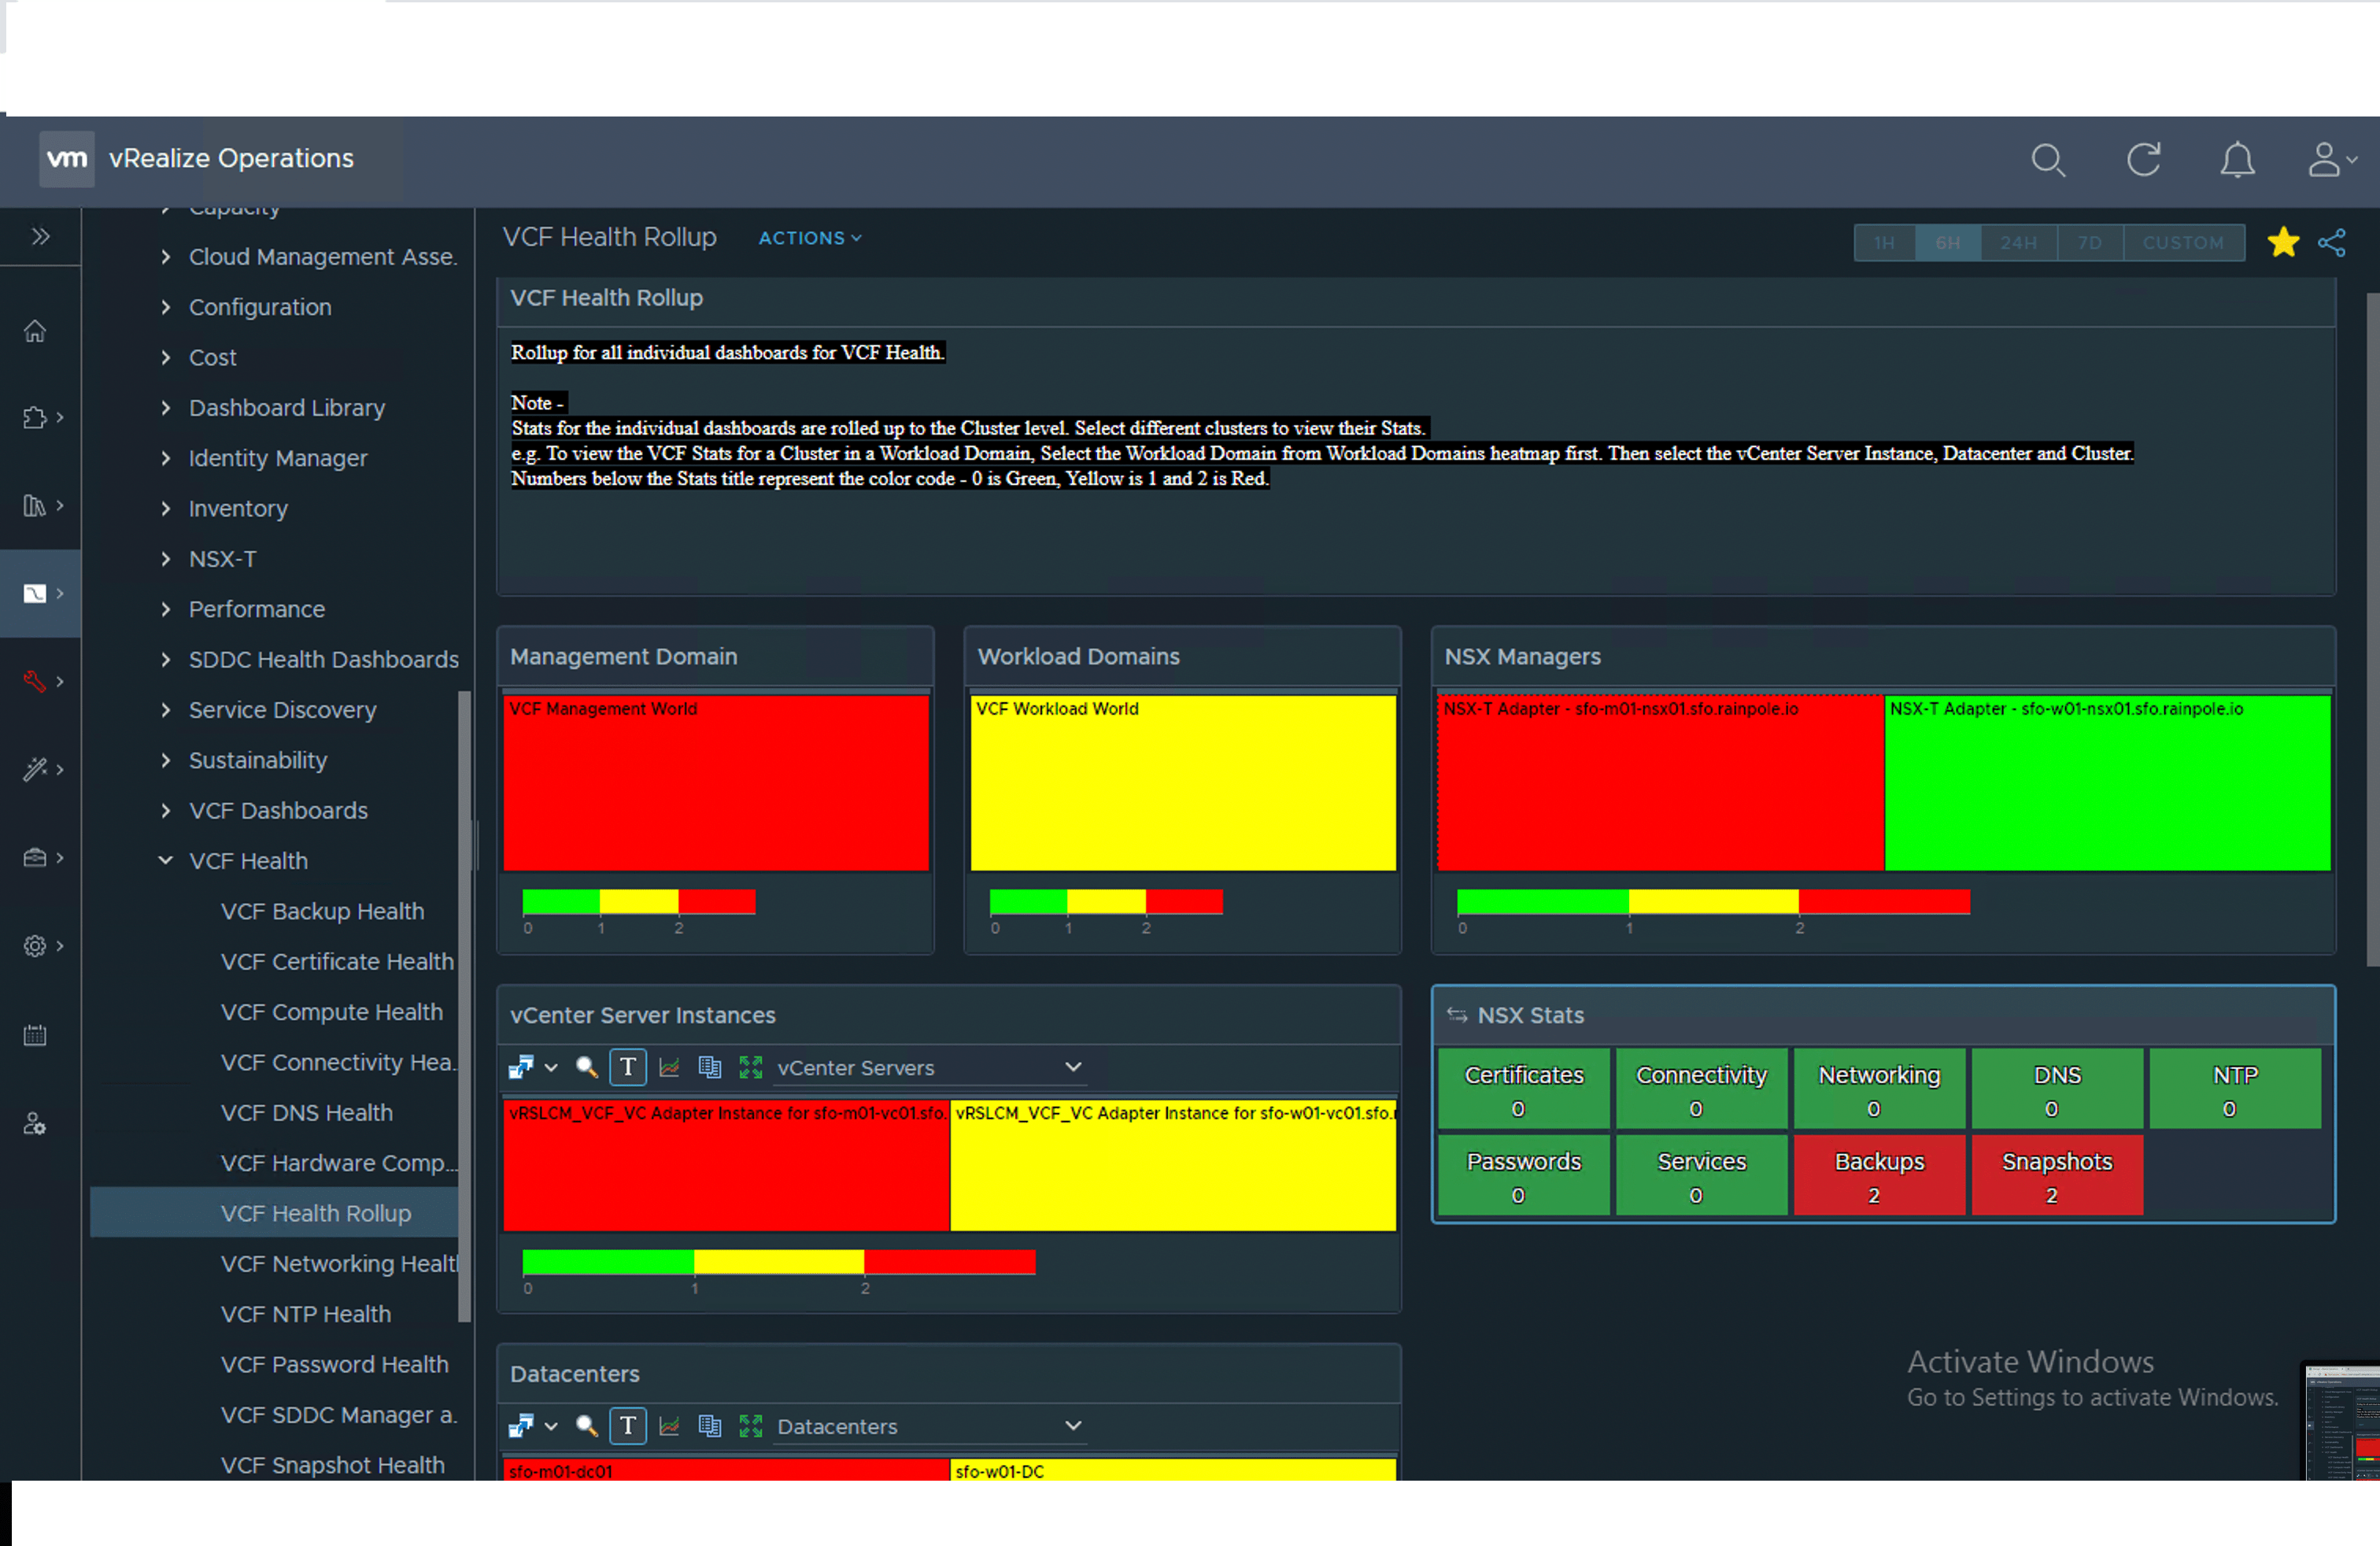Click sparkline chart icon in vCenter Server Instances

[669, 1067]
